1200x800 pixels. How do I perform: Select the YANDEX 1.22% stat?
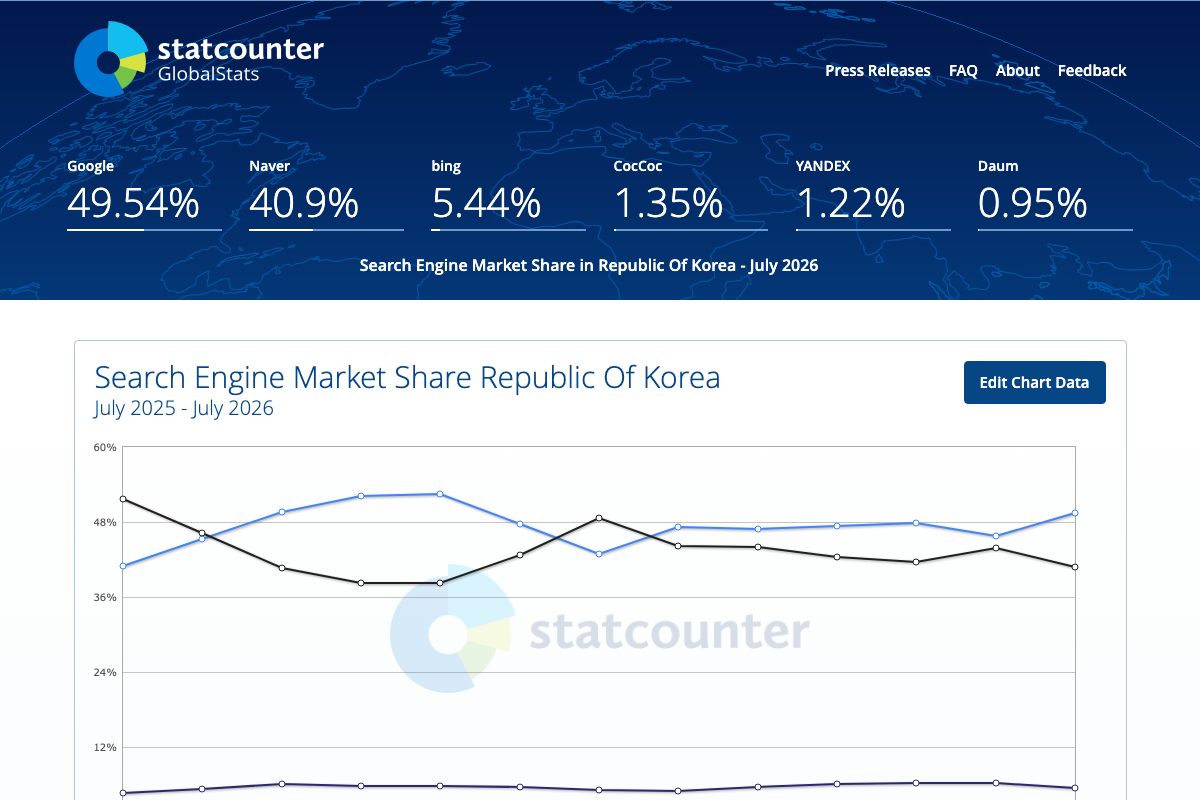873,194
